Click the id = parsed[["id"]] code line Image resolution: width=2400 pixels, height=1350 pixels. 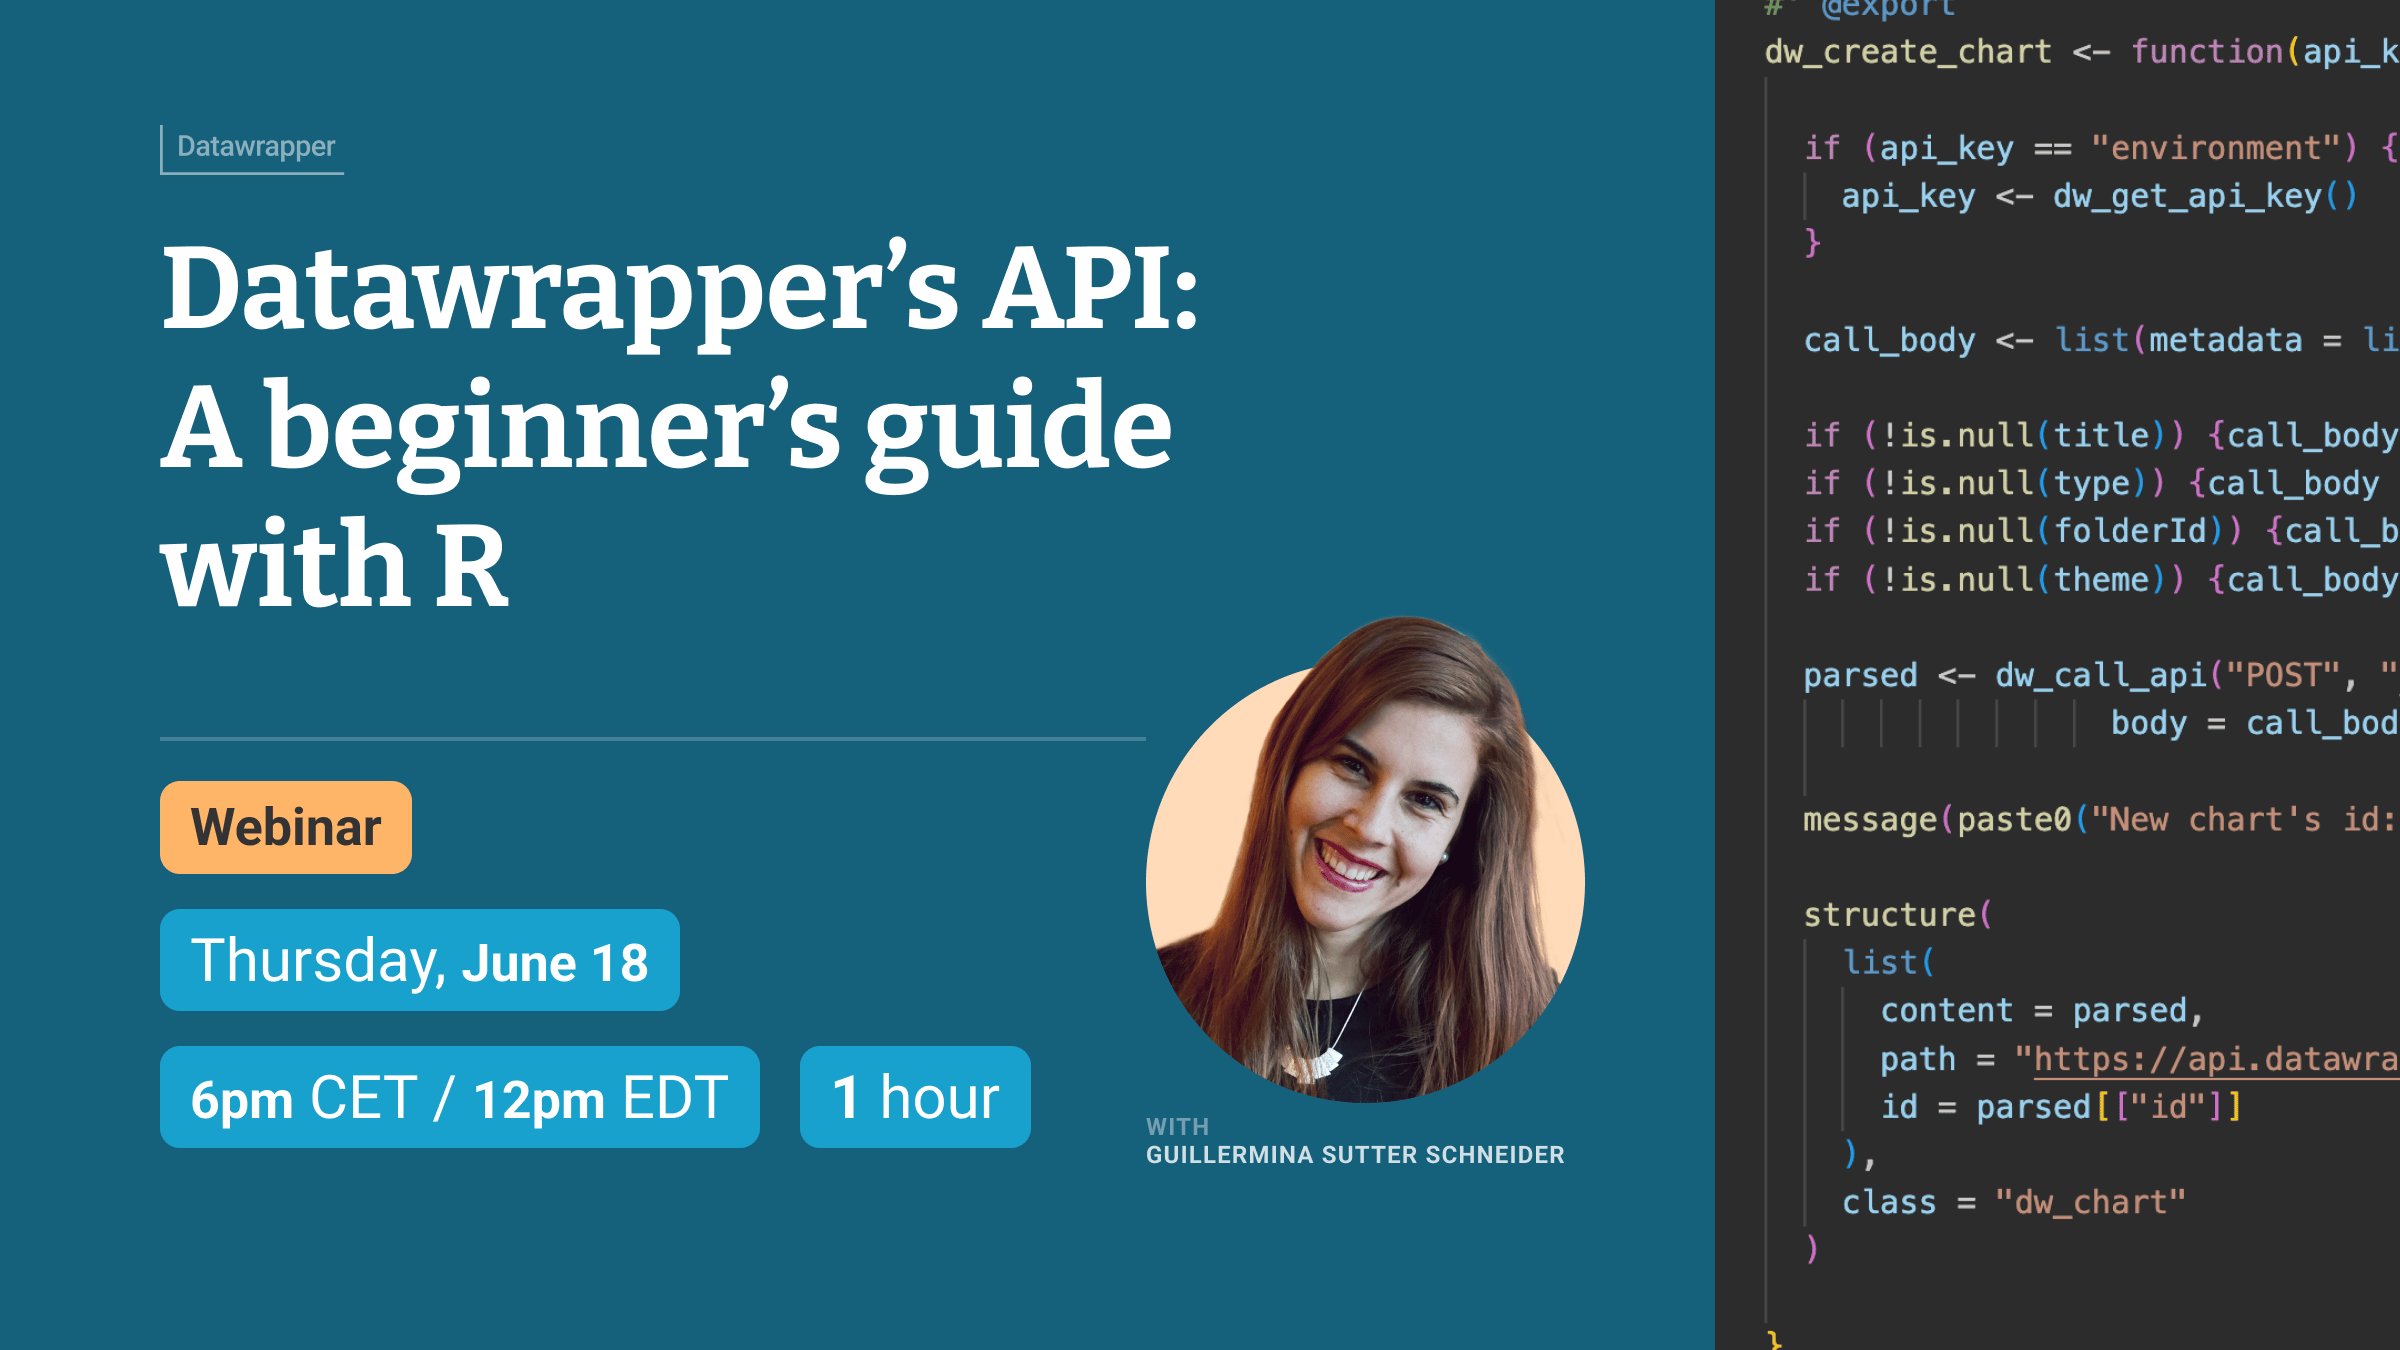coord(2060,1107)
